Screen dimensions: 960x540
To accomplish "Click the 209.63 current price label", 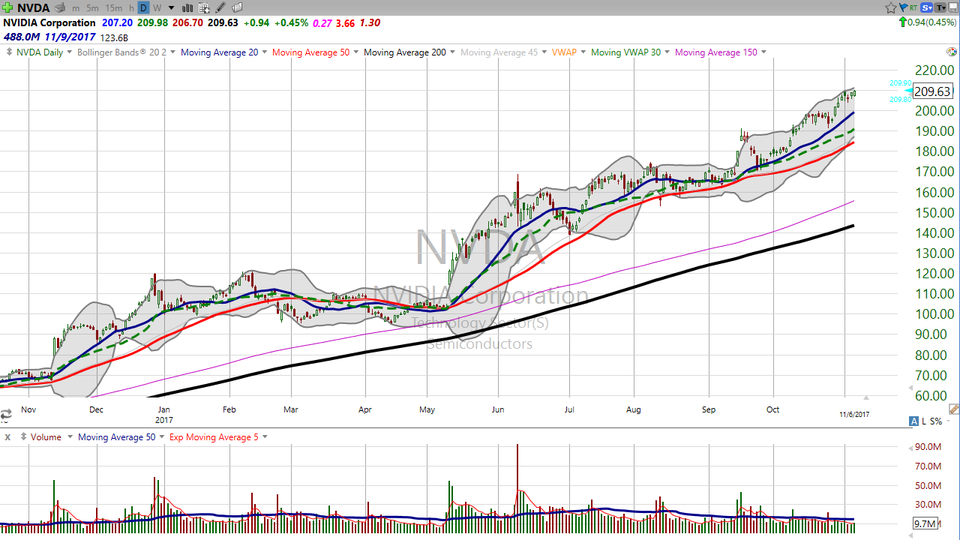I will (932, 92).
